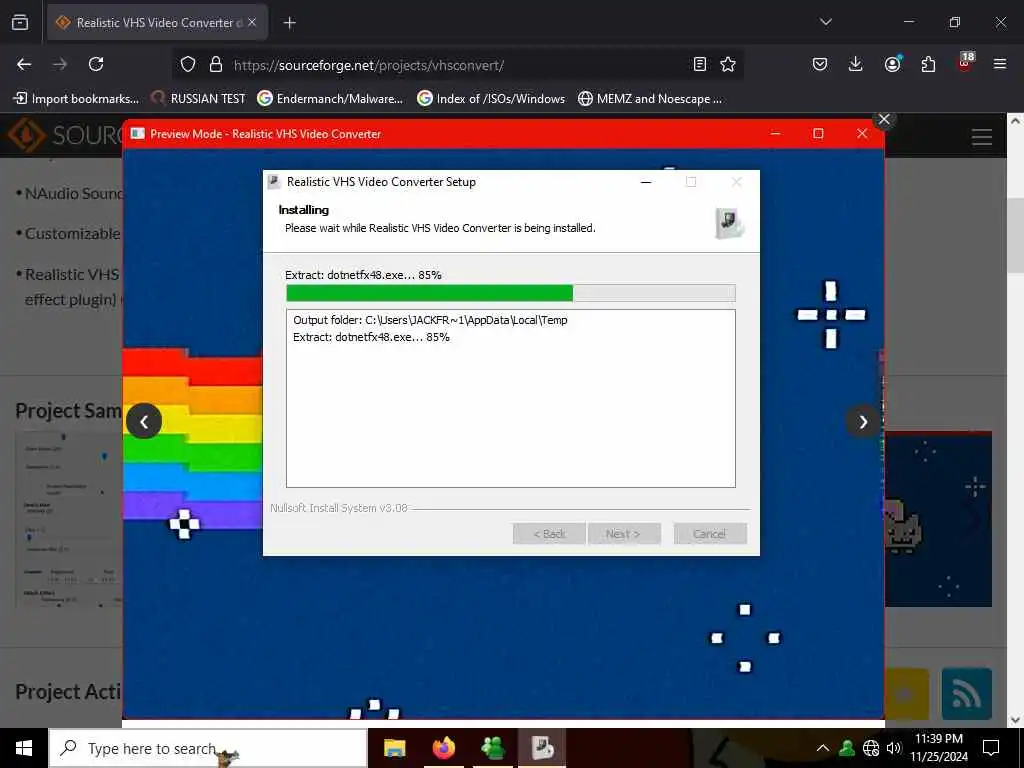Select the Realistic VHS Video Converter tab
Viewport: 1024px width, 768px height.
click(157, 22)
